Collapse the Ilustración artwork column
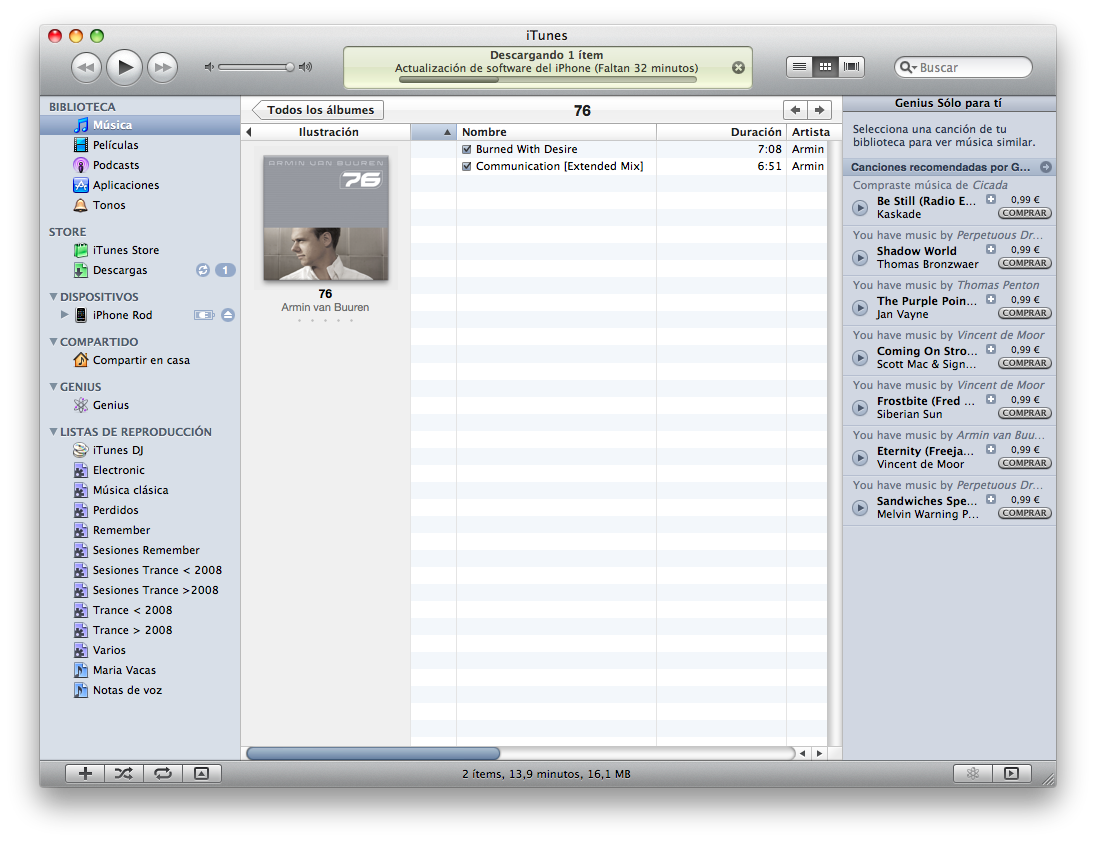The image size is (1096, 842). click(249, 132)
